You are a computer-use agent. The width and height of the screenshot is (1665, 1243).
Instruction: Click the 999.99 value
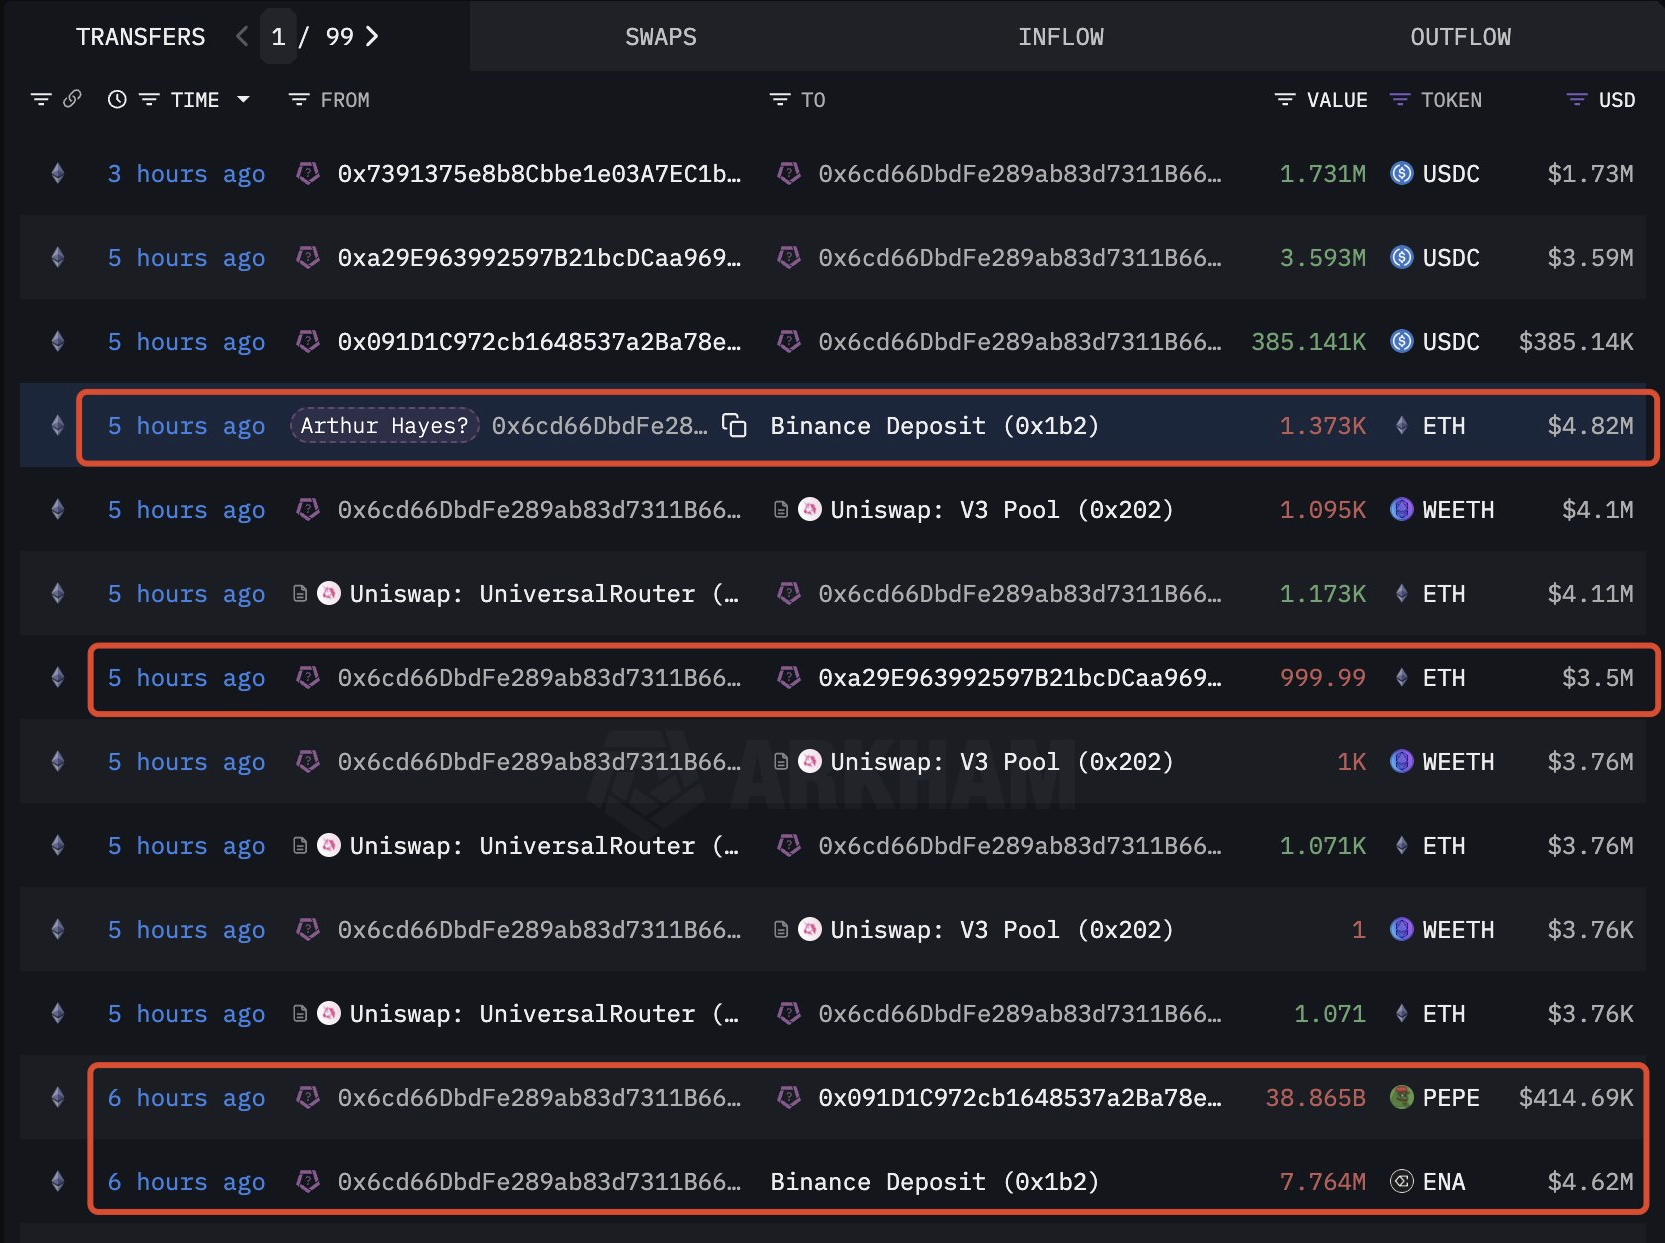point(1322,678)
